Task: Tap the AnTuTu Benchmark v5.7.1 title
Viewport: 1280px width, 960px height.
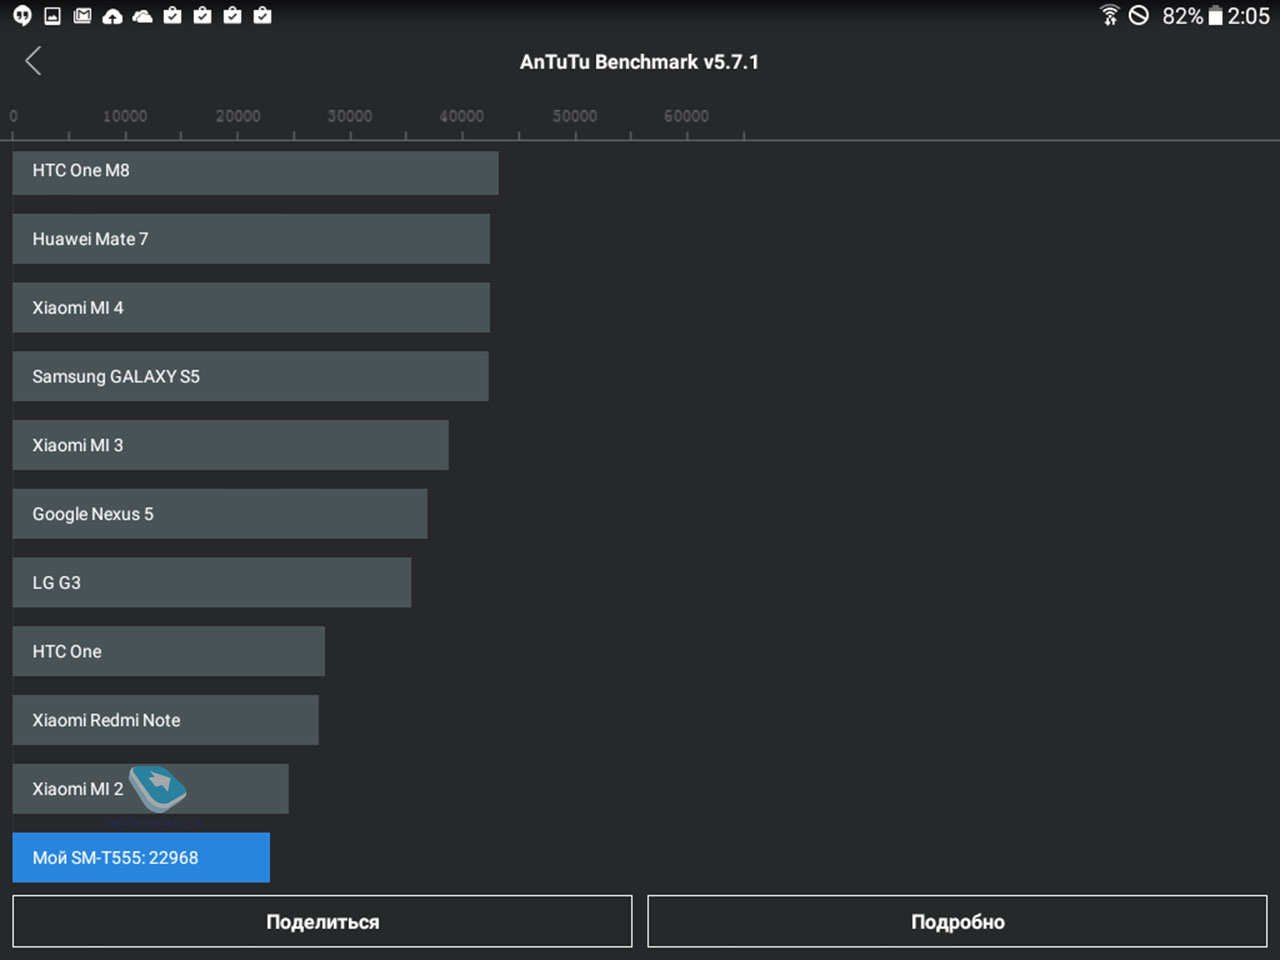Action: (x=639, y=62)
